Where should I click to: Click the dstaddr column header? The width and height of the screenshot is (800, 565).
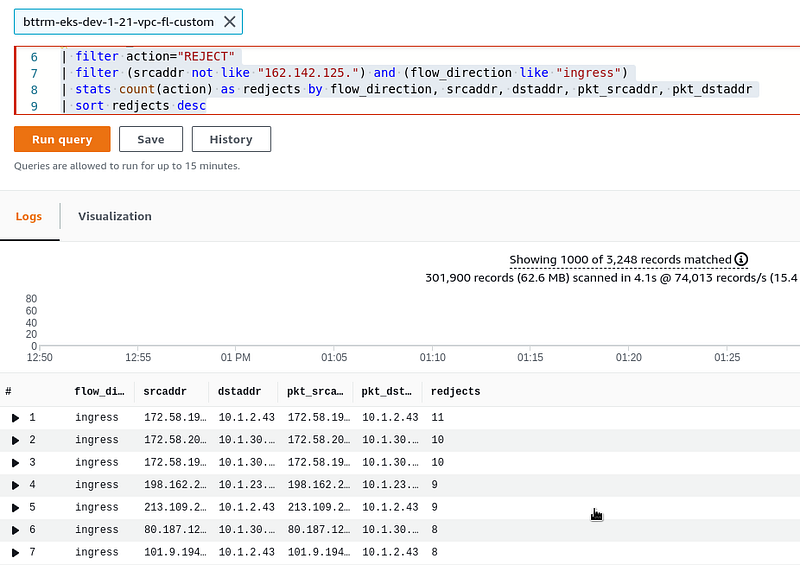click(239, 391)
